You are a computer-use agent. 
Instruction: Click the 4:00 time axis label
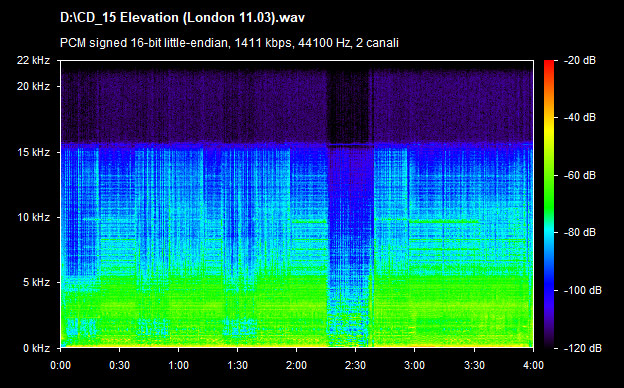533,365
